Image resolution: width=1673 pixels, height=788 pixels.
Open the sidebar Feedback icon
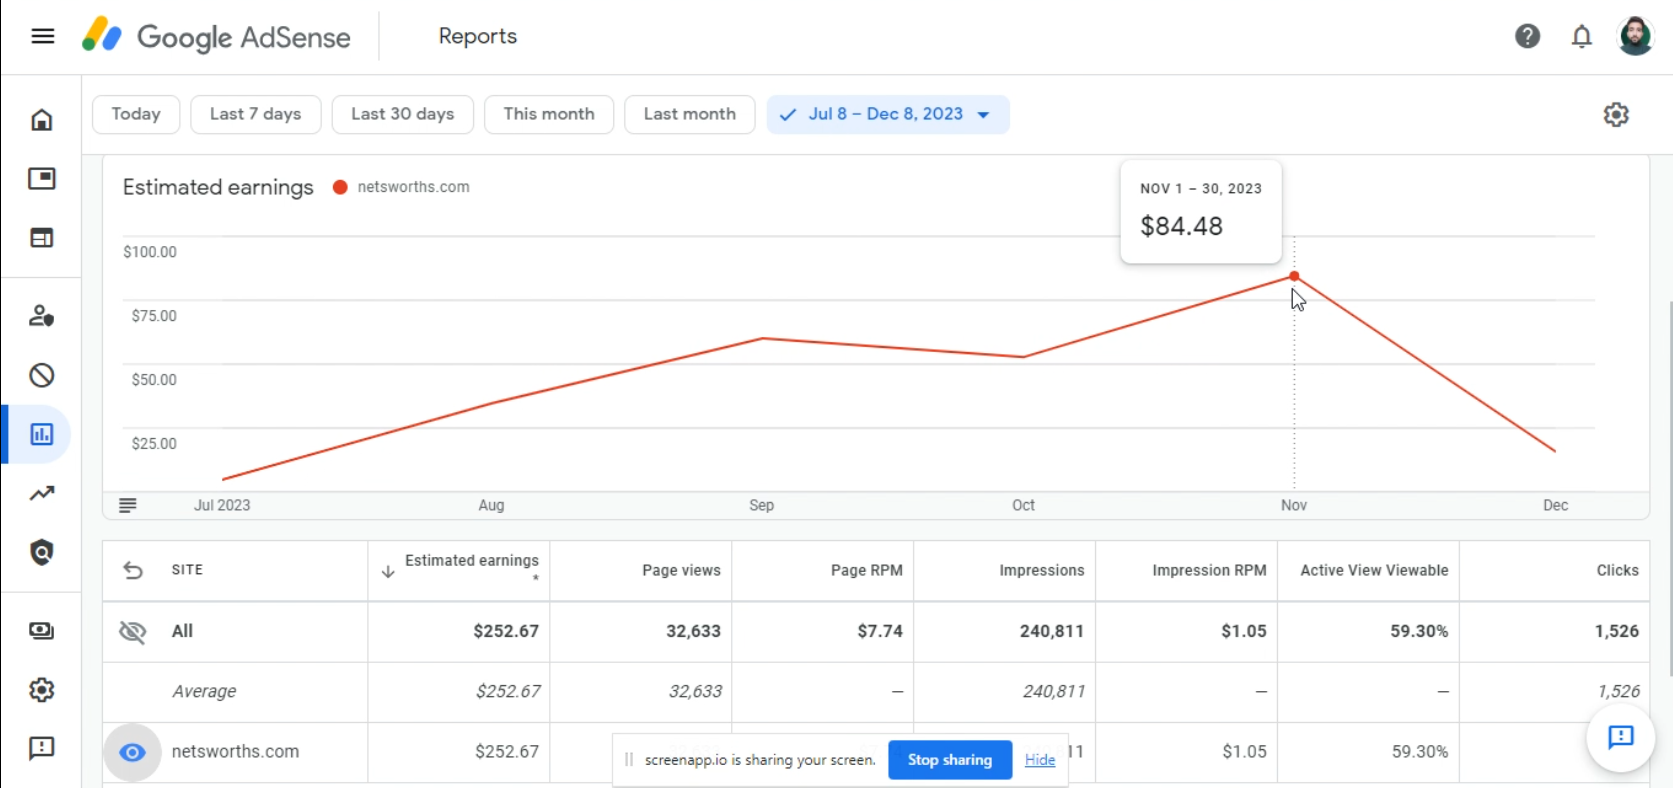click(42, 748)
